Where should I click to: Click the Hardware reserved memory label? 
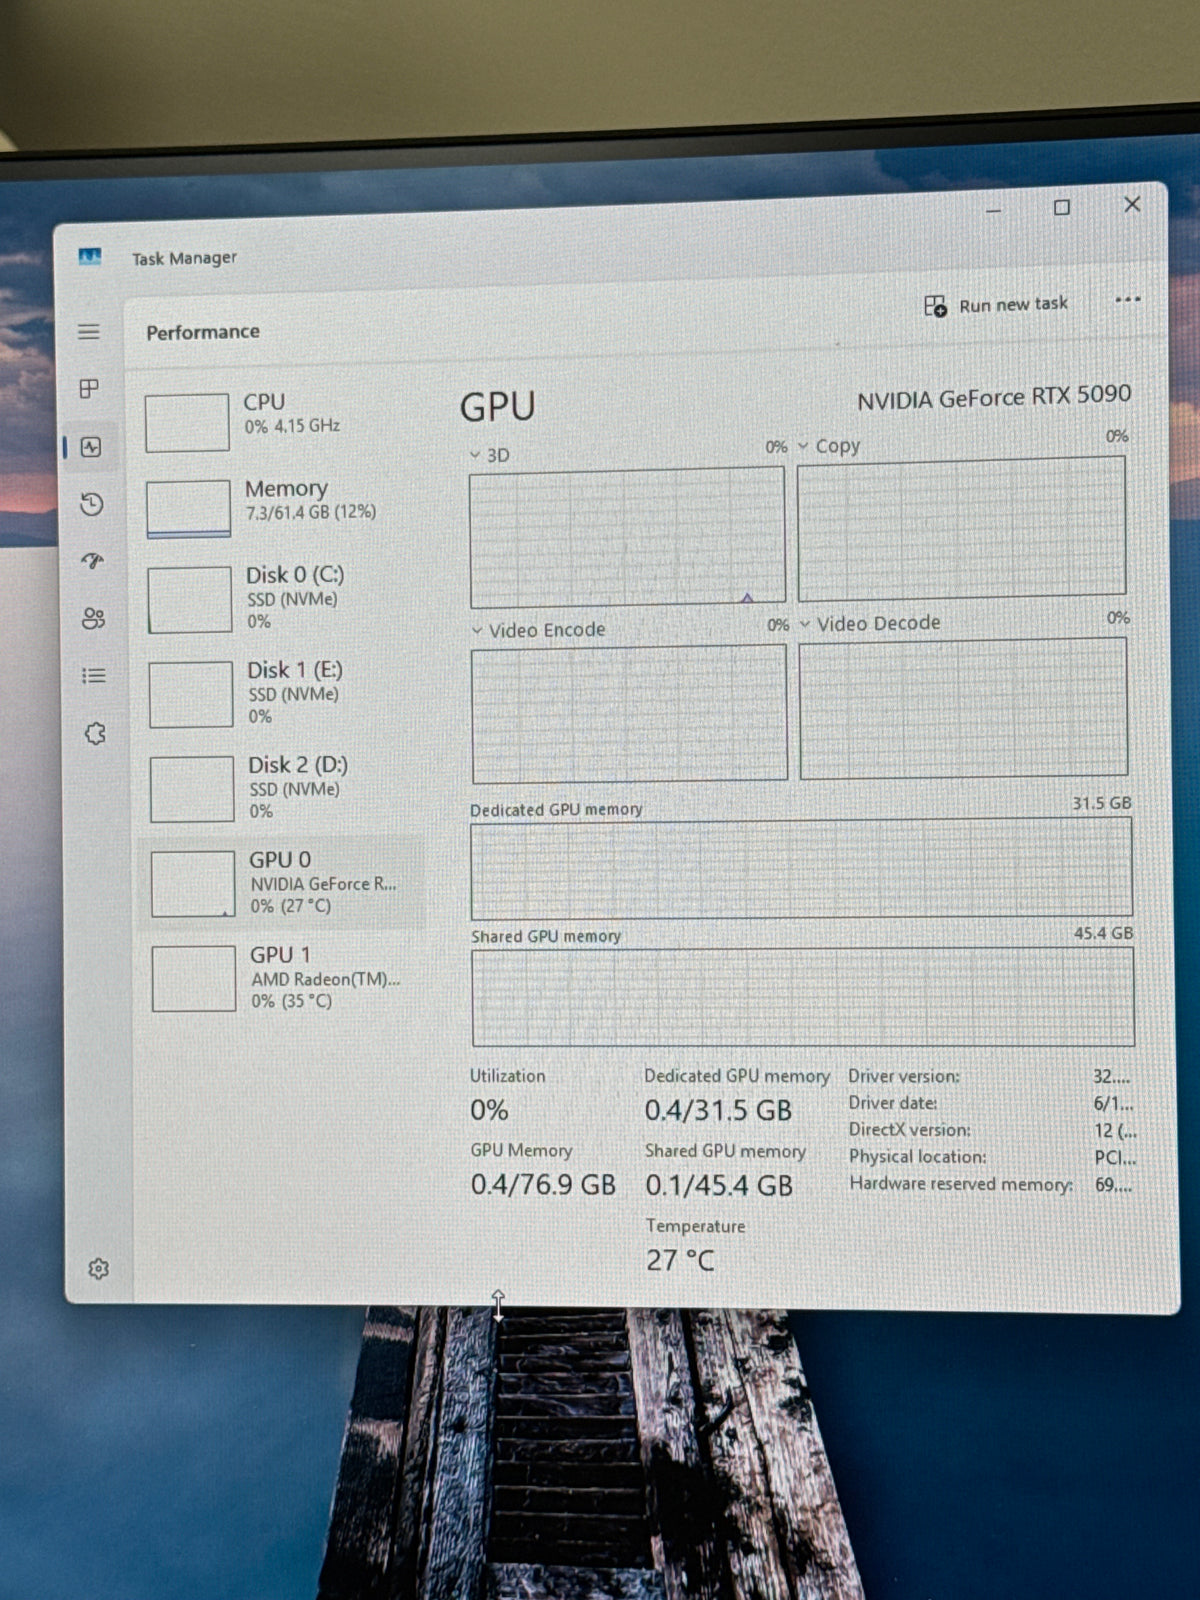[x=961, y=1184]
